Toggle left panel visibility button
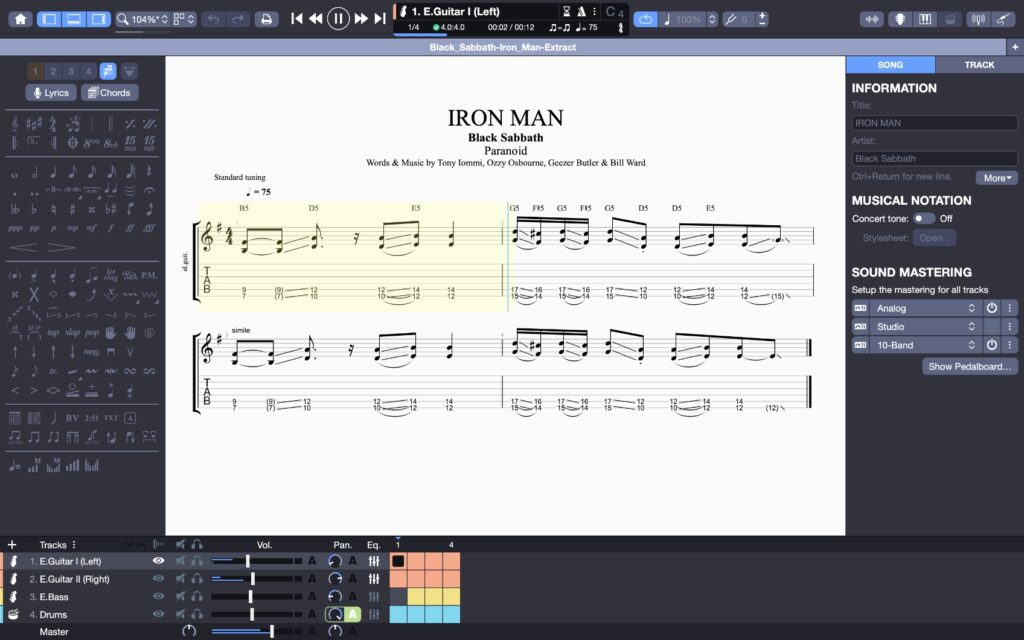The image size is (1024, 640). [49, 19]
